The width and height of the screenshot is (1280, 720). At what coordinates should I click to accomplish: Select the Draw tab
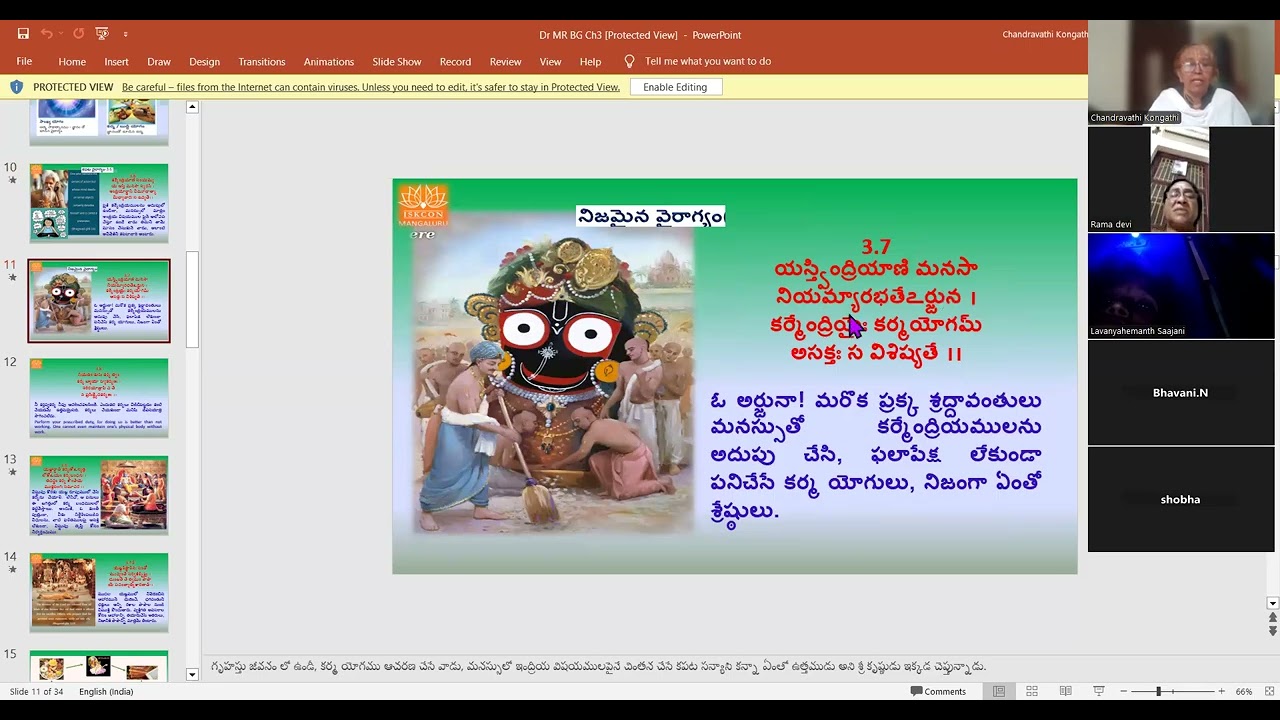click(159, 61)
